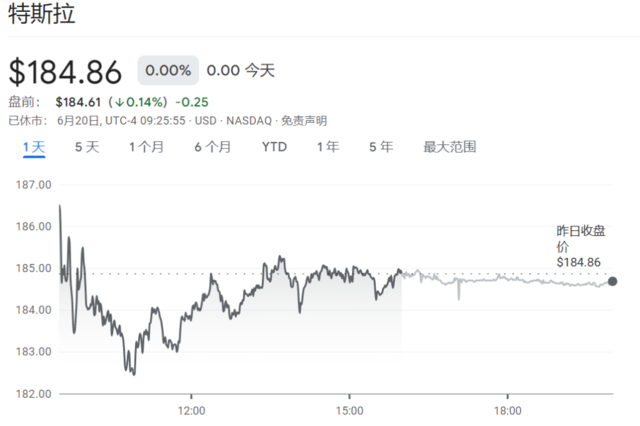
Task: Switch chart to 1年 range
Action: point(327,147)
